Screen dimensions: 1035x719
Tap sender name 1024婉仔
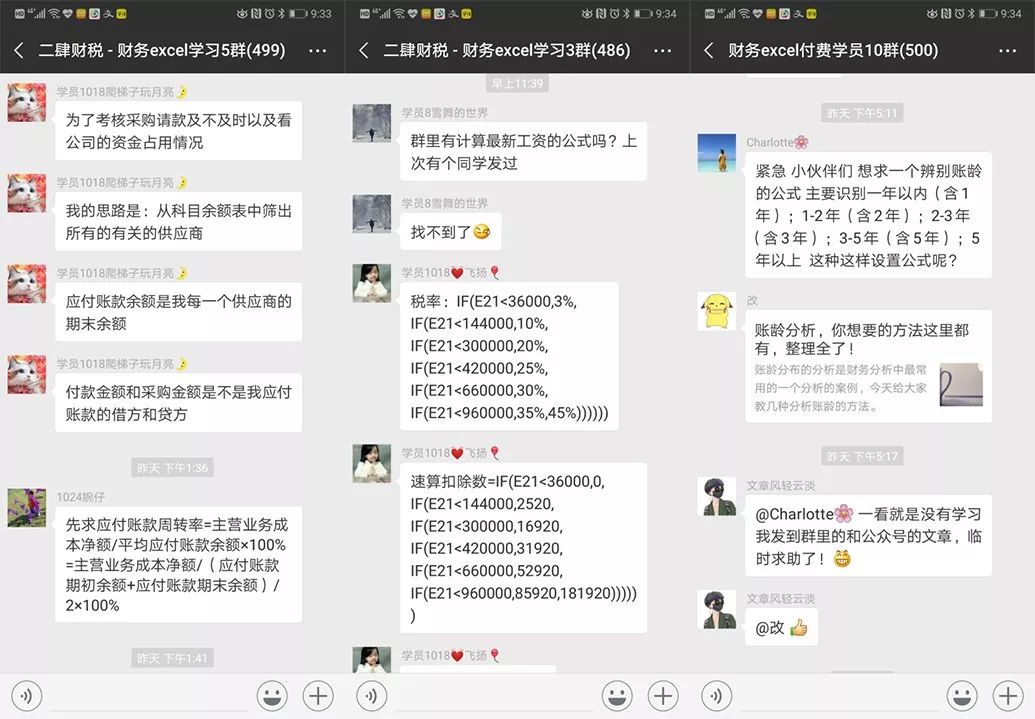click(x=81, y=496)
